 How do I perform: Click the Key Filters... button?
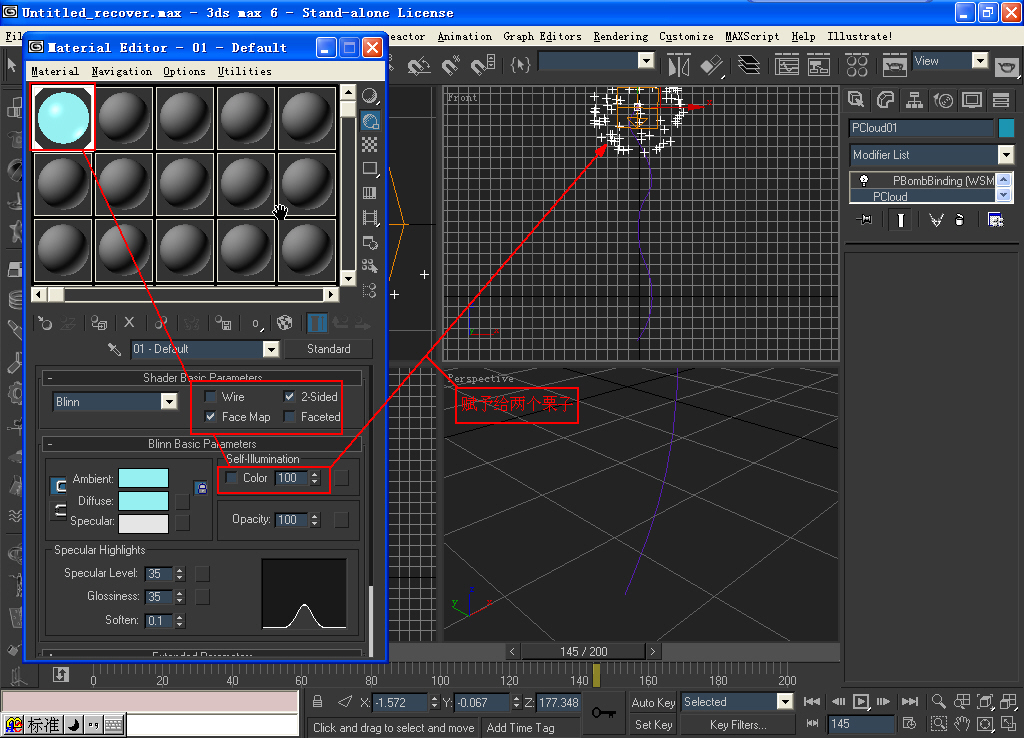738,725
